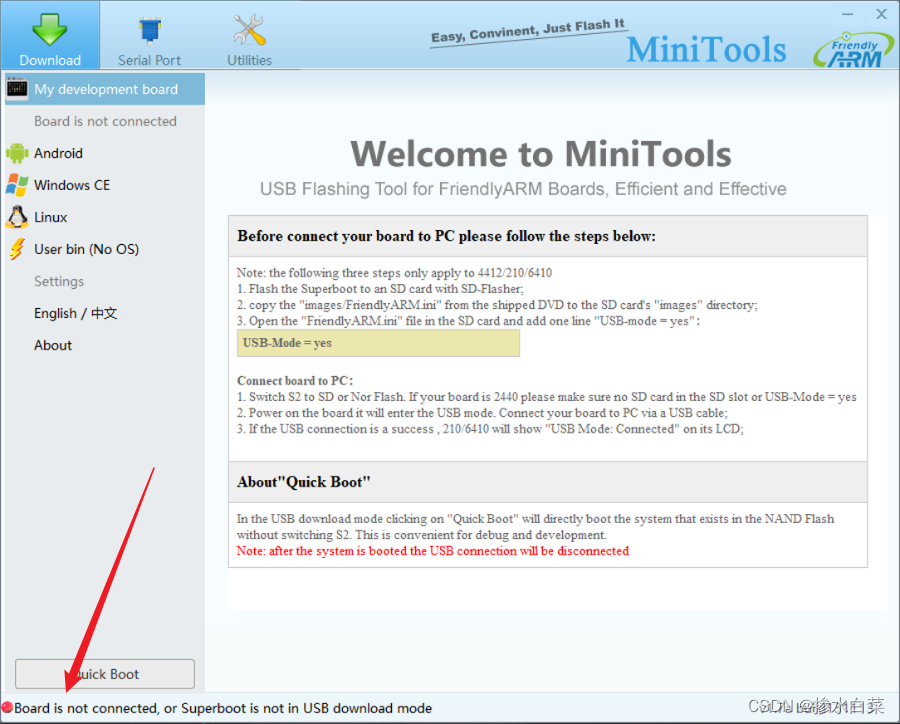The image size is (900, 724).
Task: Click the My development board icon
Action: click(17, 89)
